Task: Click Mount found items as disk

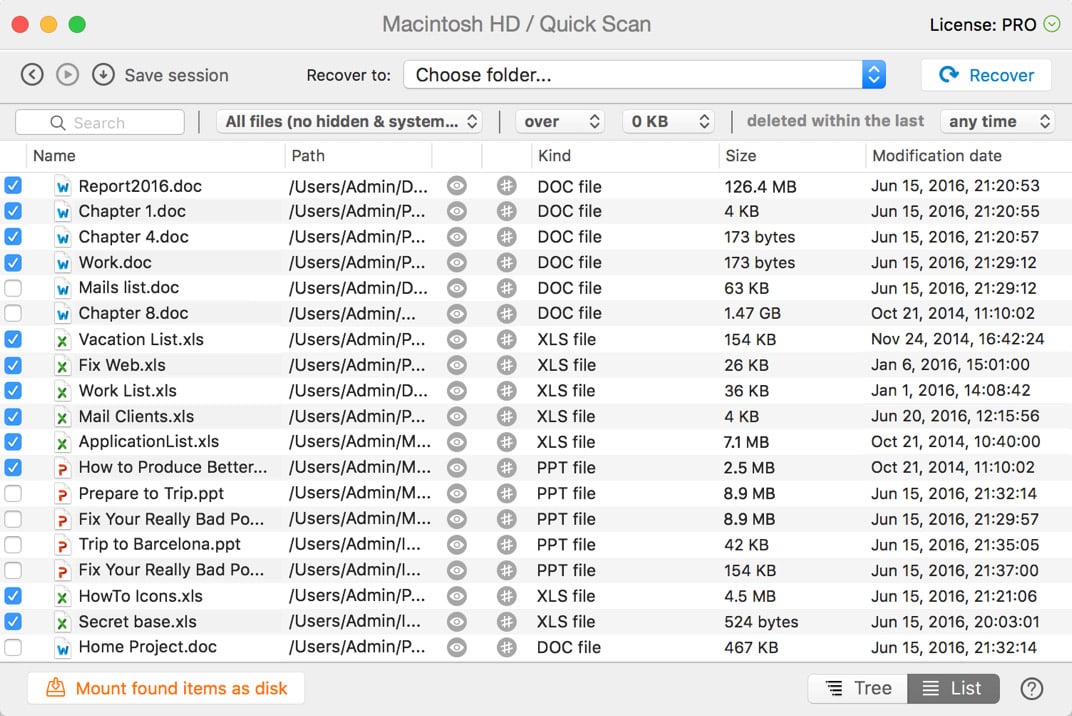Action: 166,688
